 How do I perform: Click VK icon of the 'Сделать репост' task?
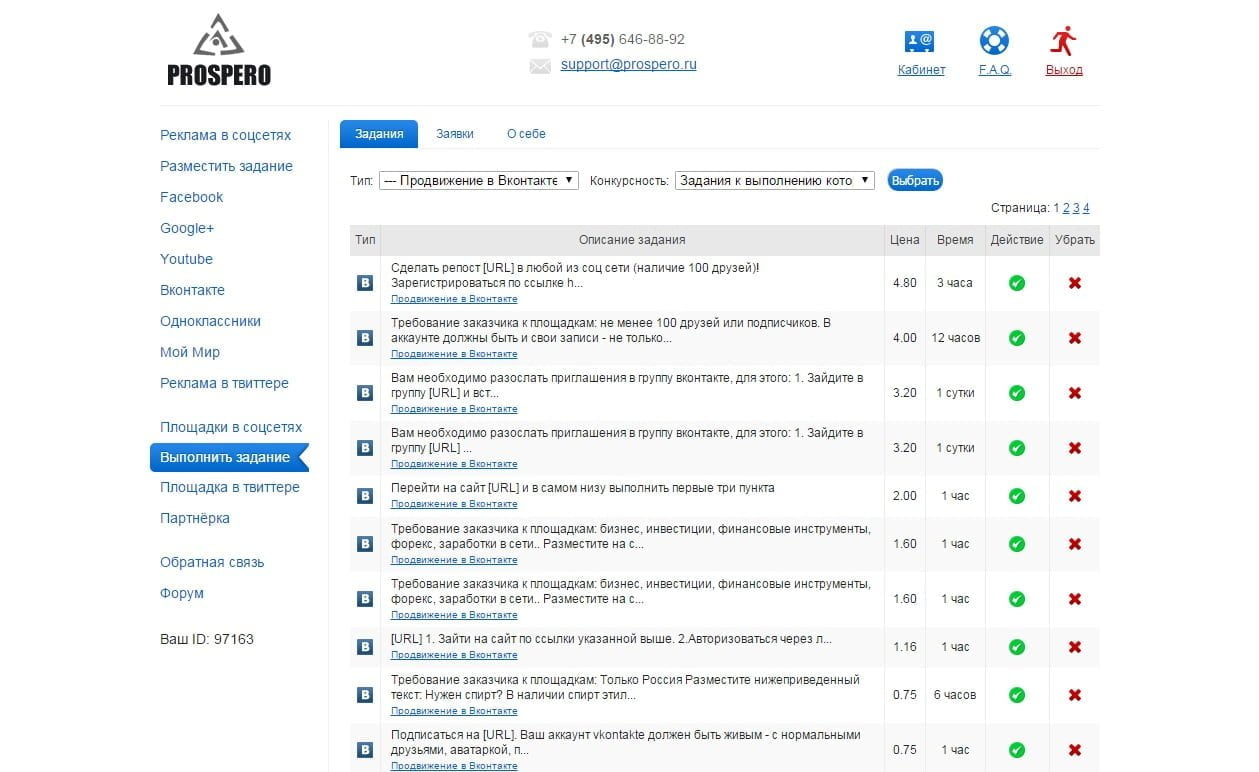tap(365, 283)
